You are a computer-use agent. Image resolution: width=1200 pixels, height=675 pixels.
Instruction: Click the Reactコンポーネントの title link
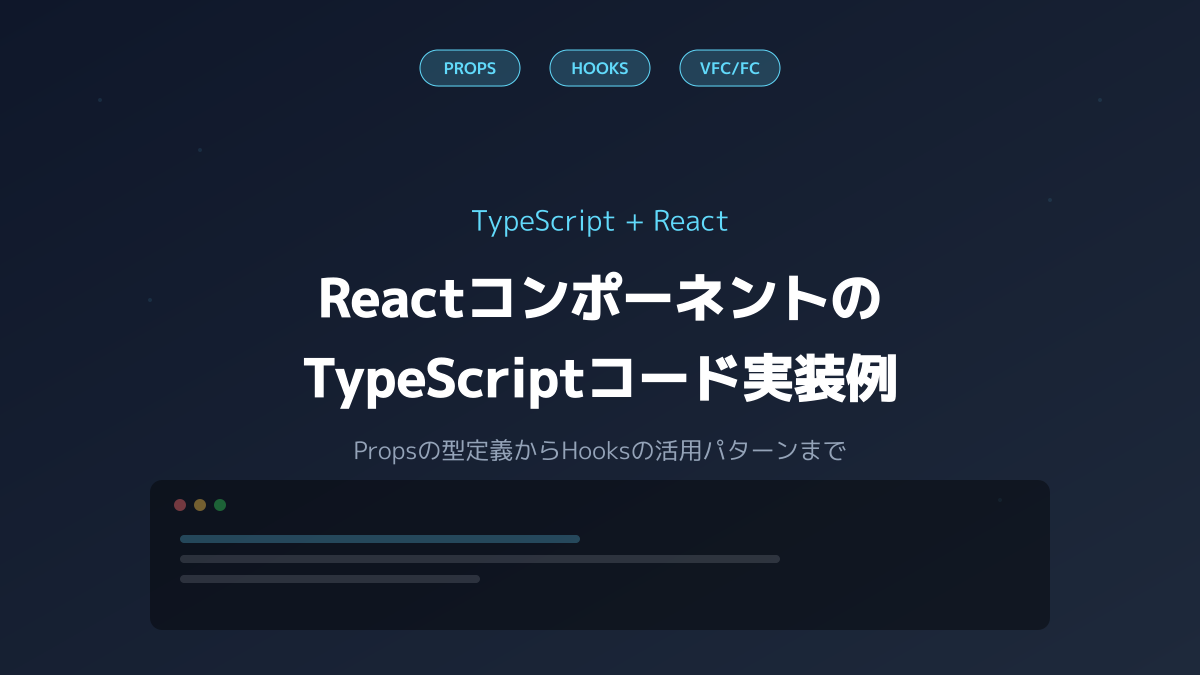(x=600, y=297)
